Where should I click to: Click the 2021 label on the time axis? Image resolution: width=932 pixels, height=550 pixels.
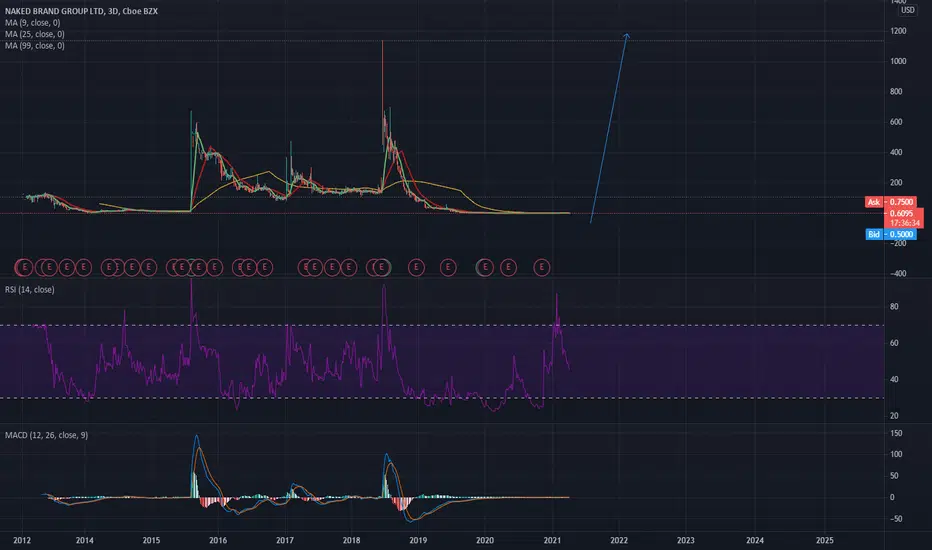point(553,540)
